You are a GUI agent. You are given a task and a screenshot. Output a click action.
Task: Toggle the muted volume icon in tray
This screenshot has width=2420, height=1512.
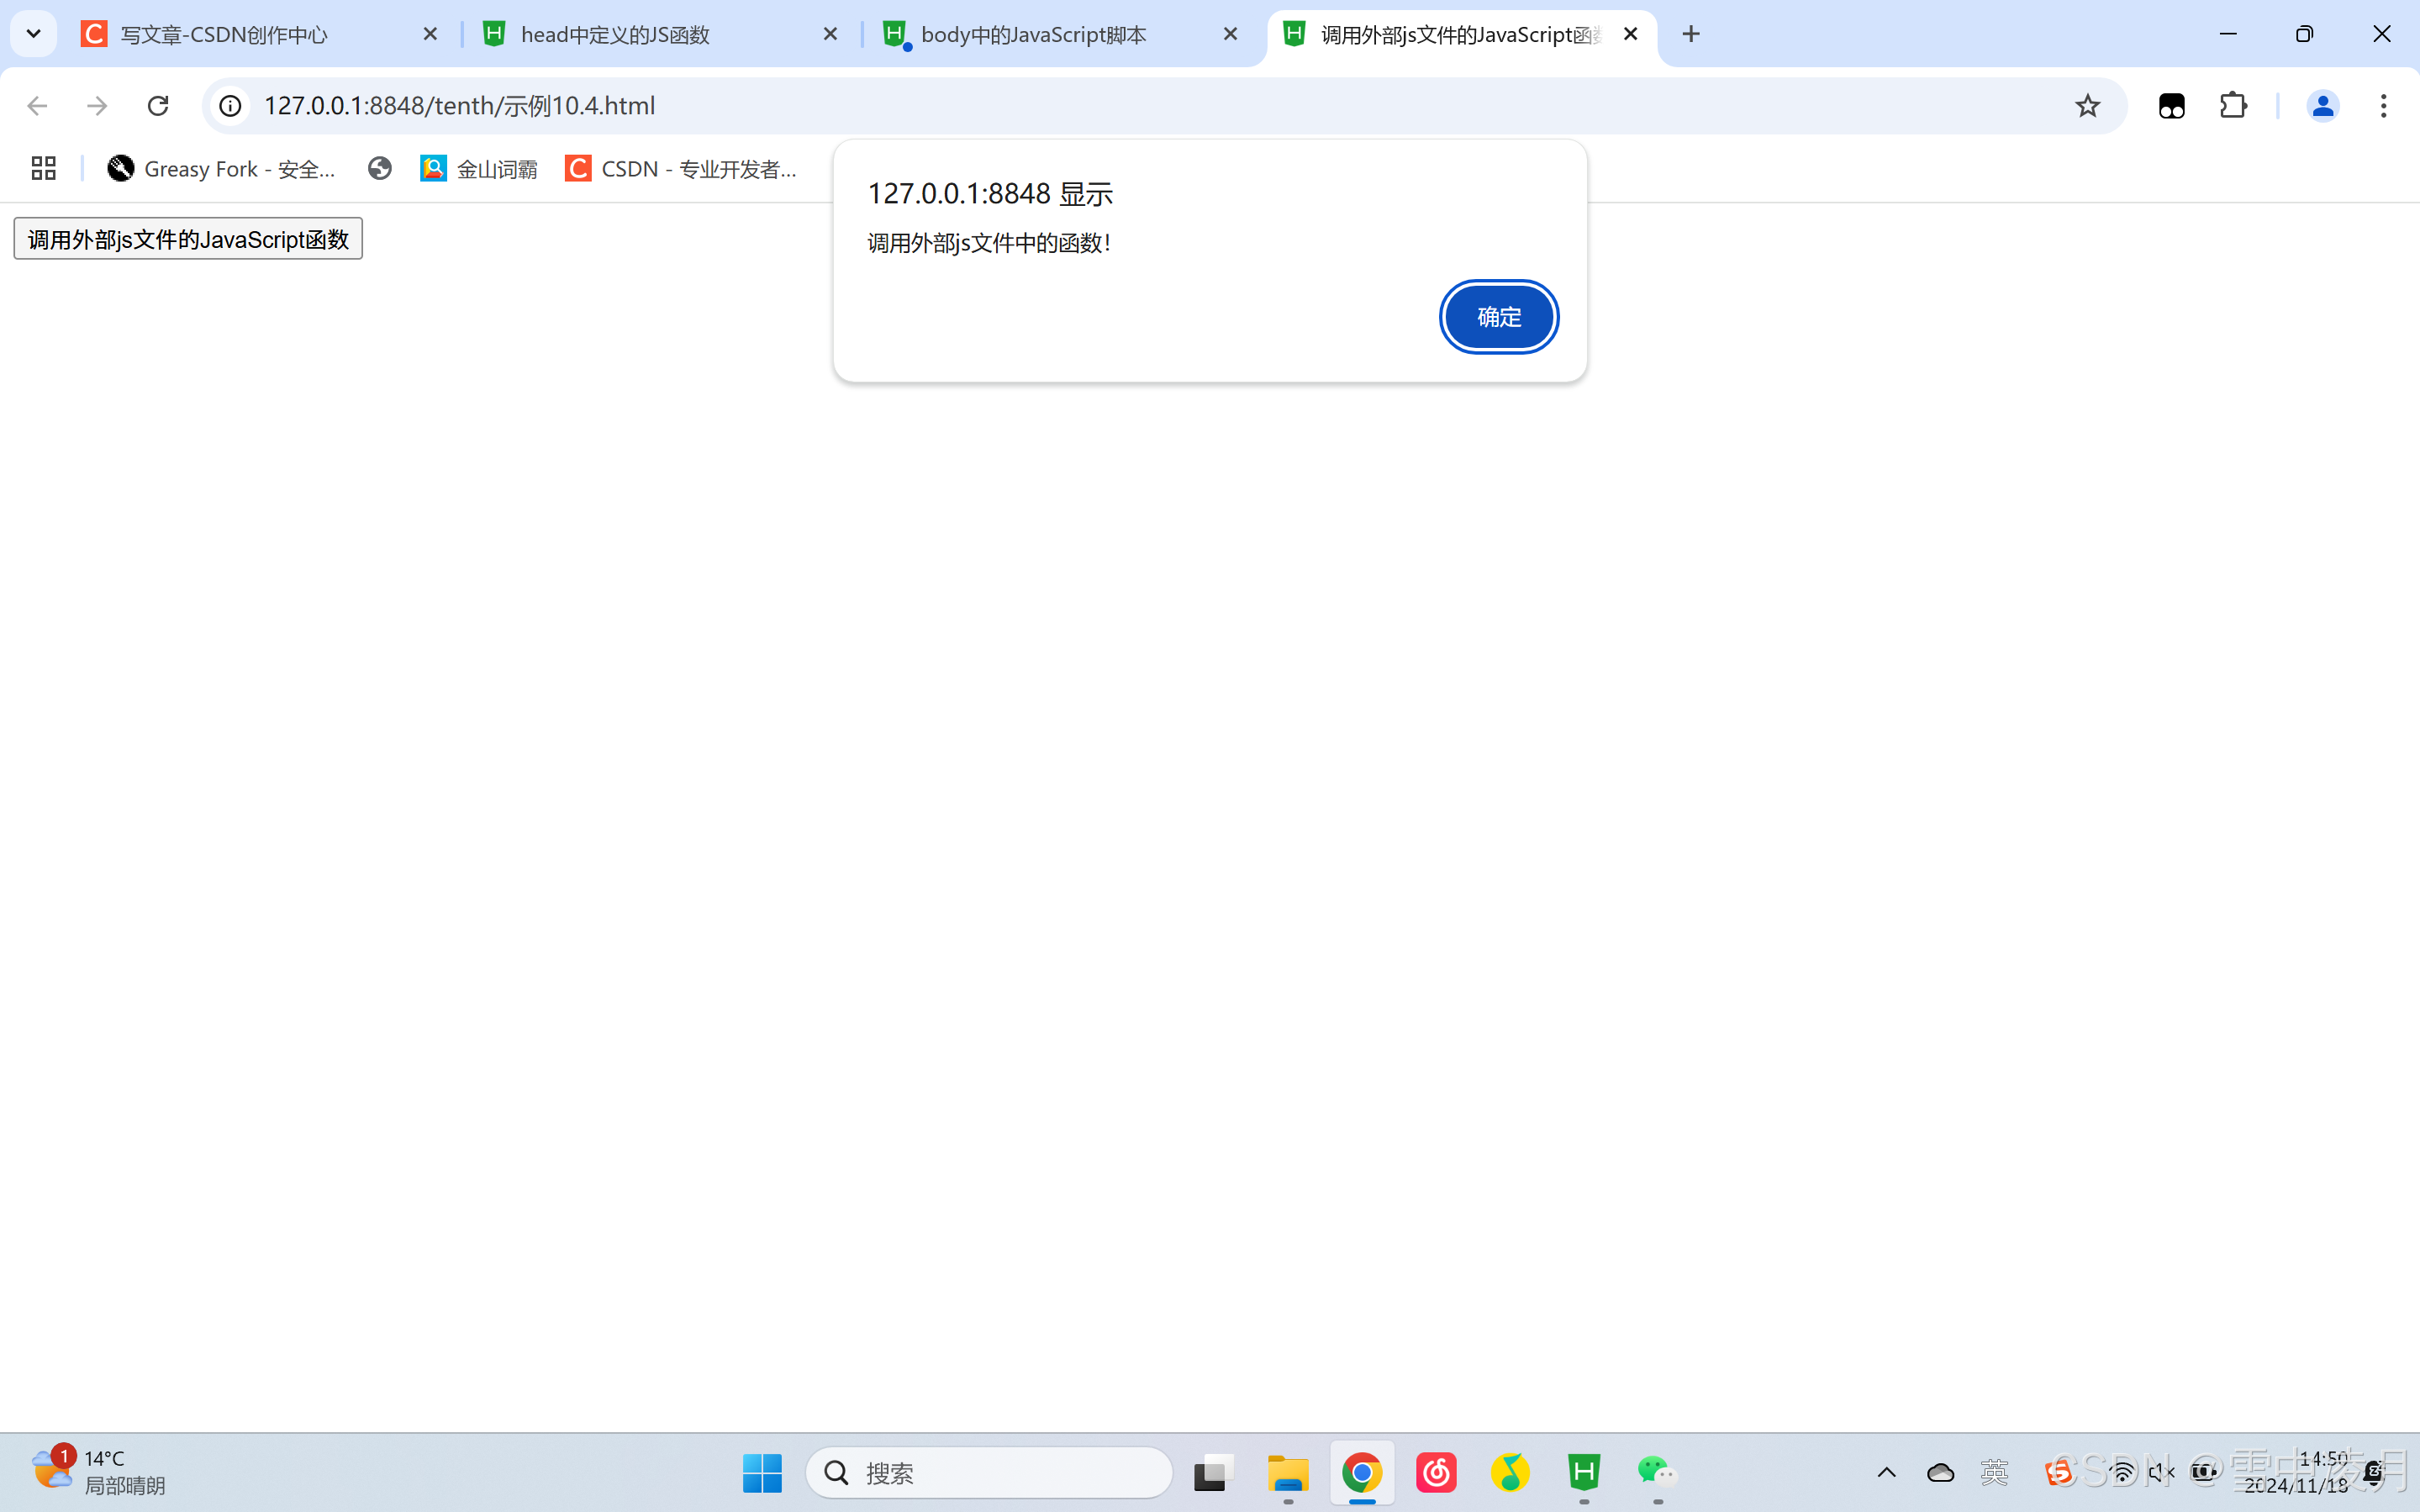pyautogui.click(x=2160, y=1472)
